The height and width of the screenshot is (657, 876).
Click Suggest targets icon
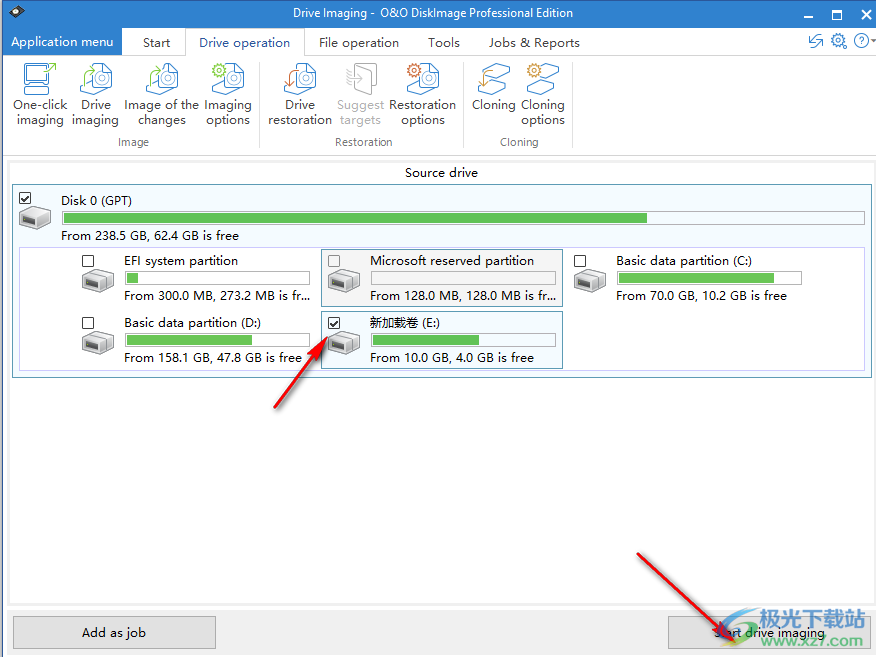[361, 79]
